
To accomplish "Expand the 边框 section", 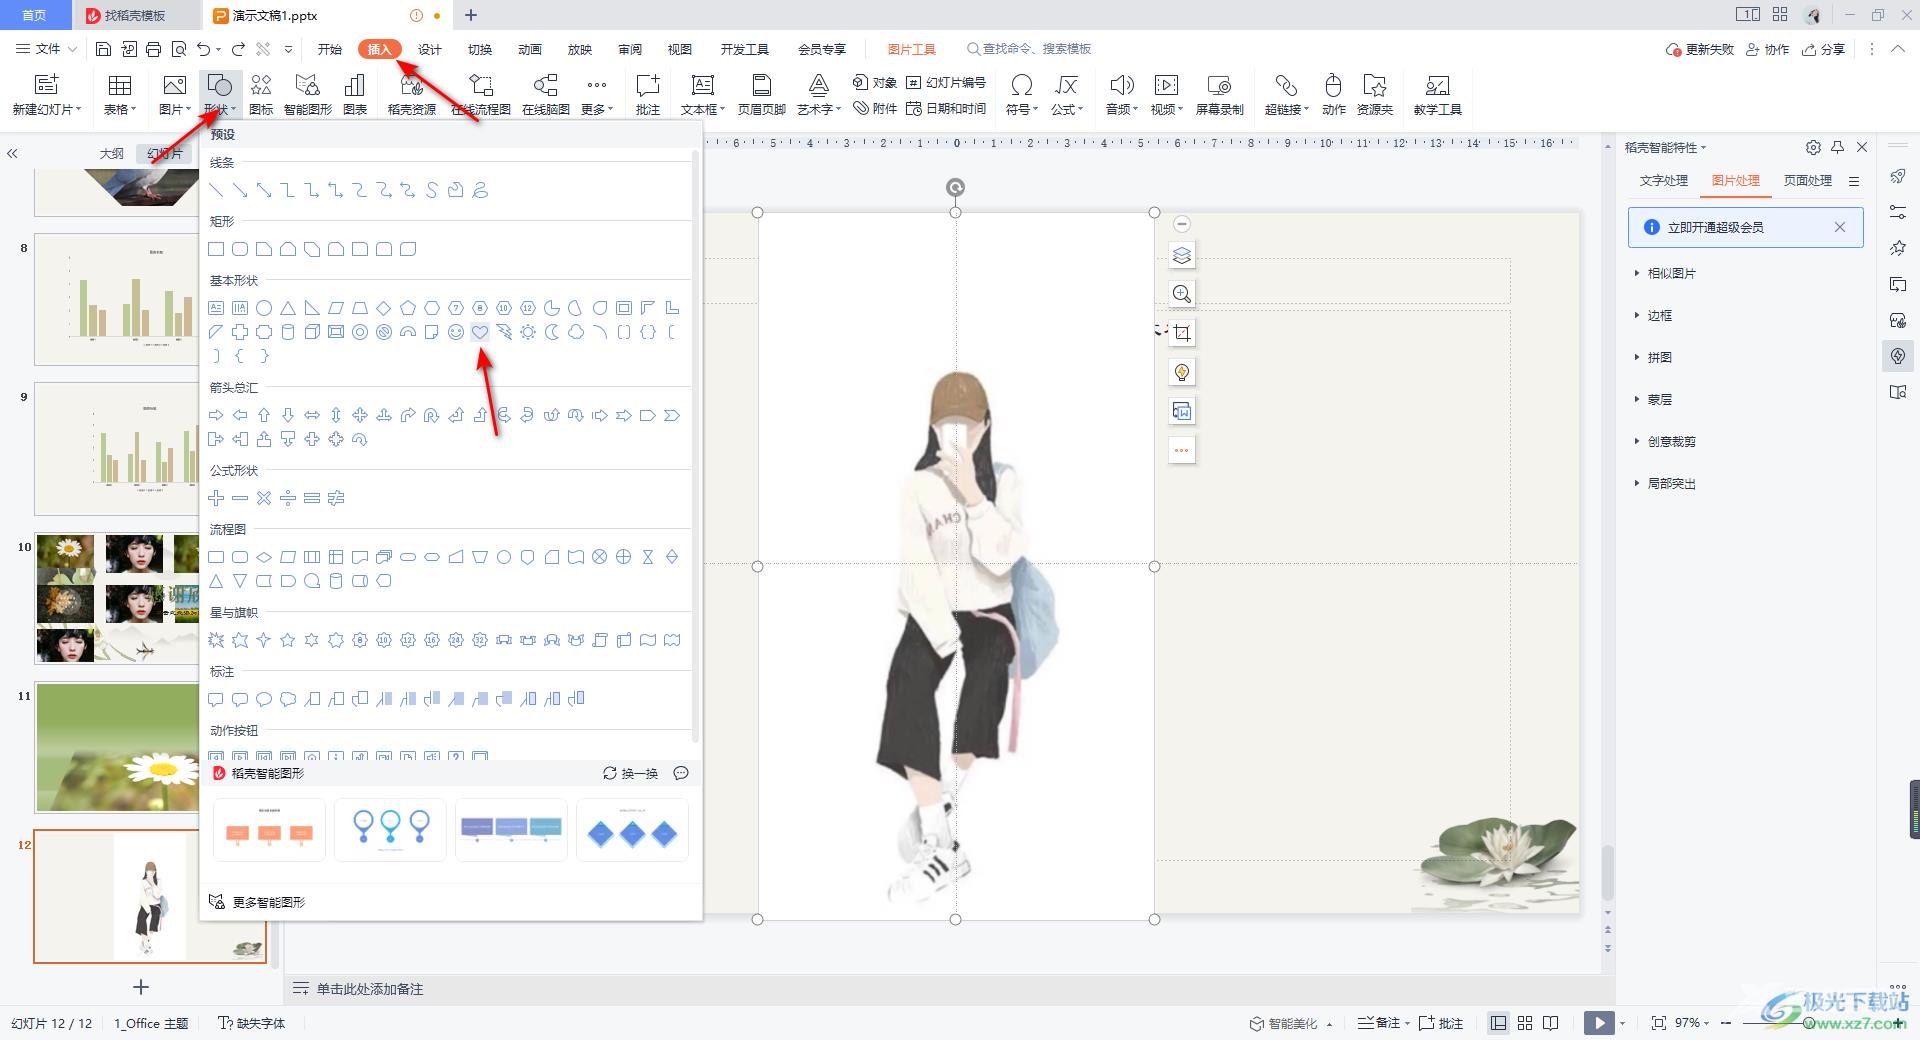I will pyautogui.click(x=1659, y=315).
